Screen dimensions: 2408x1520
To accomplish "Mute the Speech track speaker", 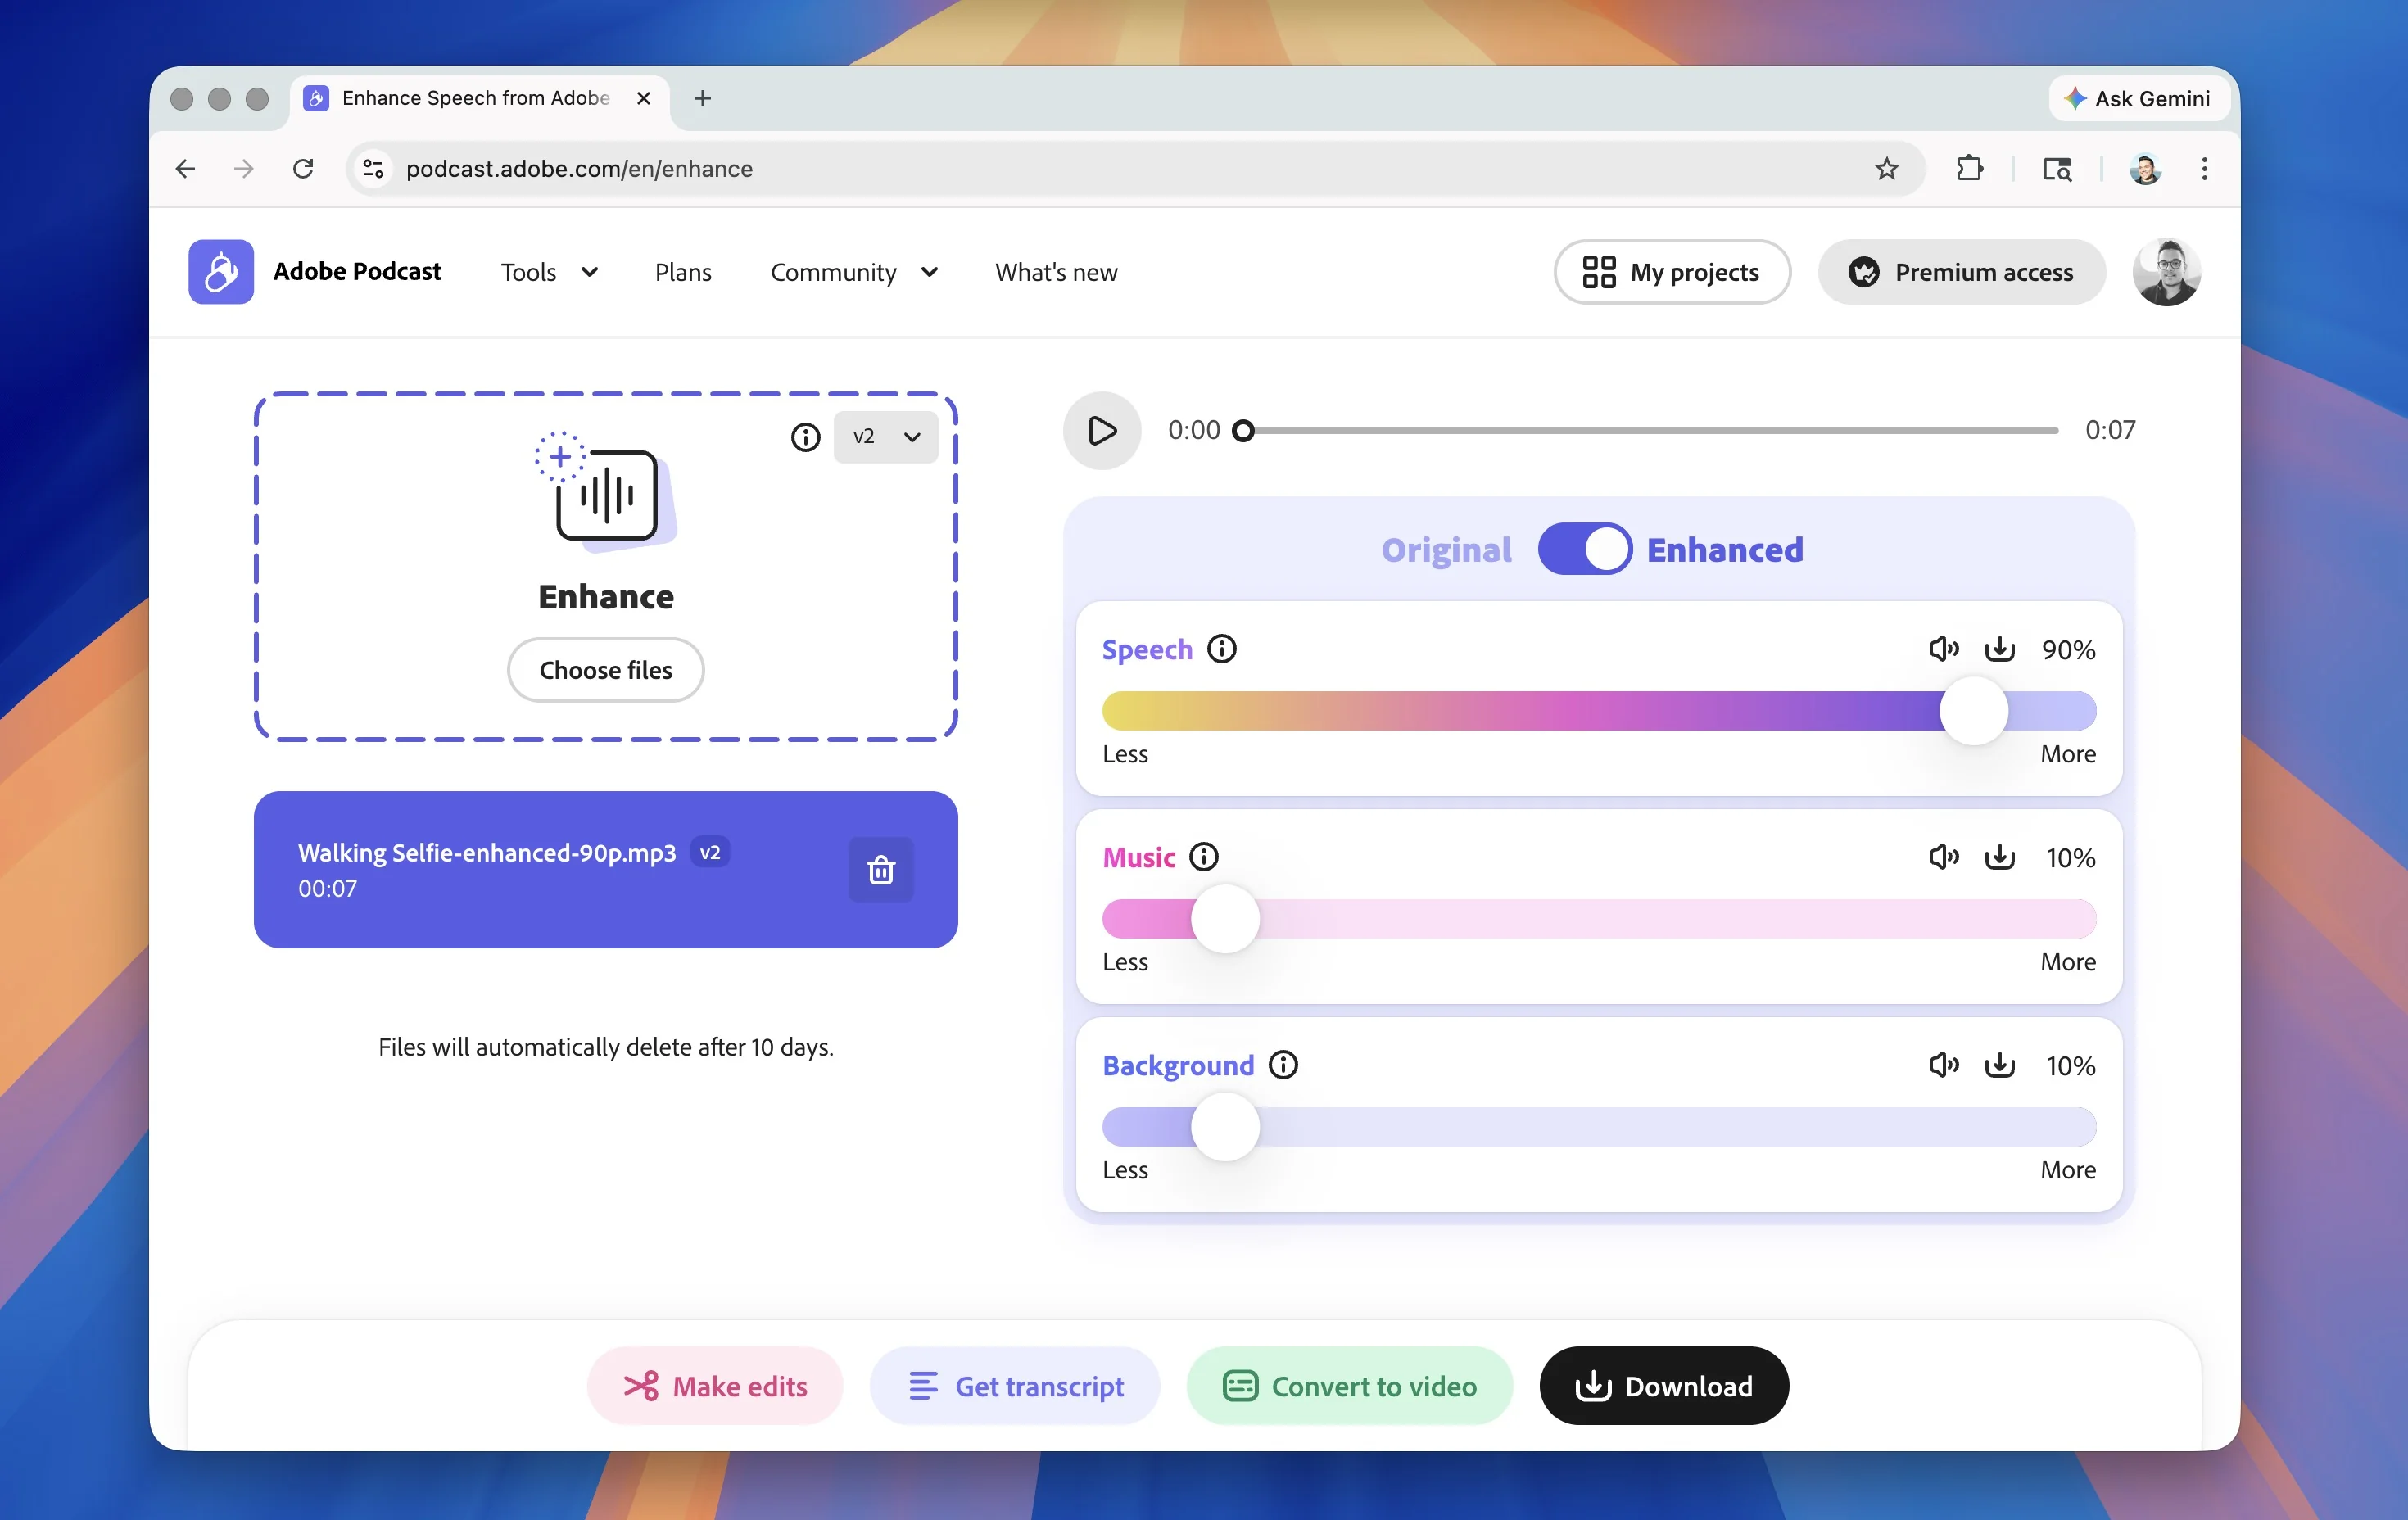I will tap(1943, 649).
